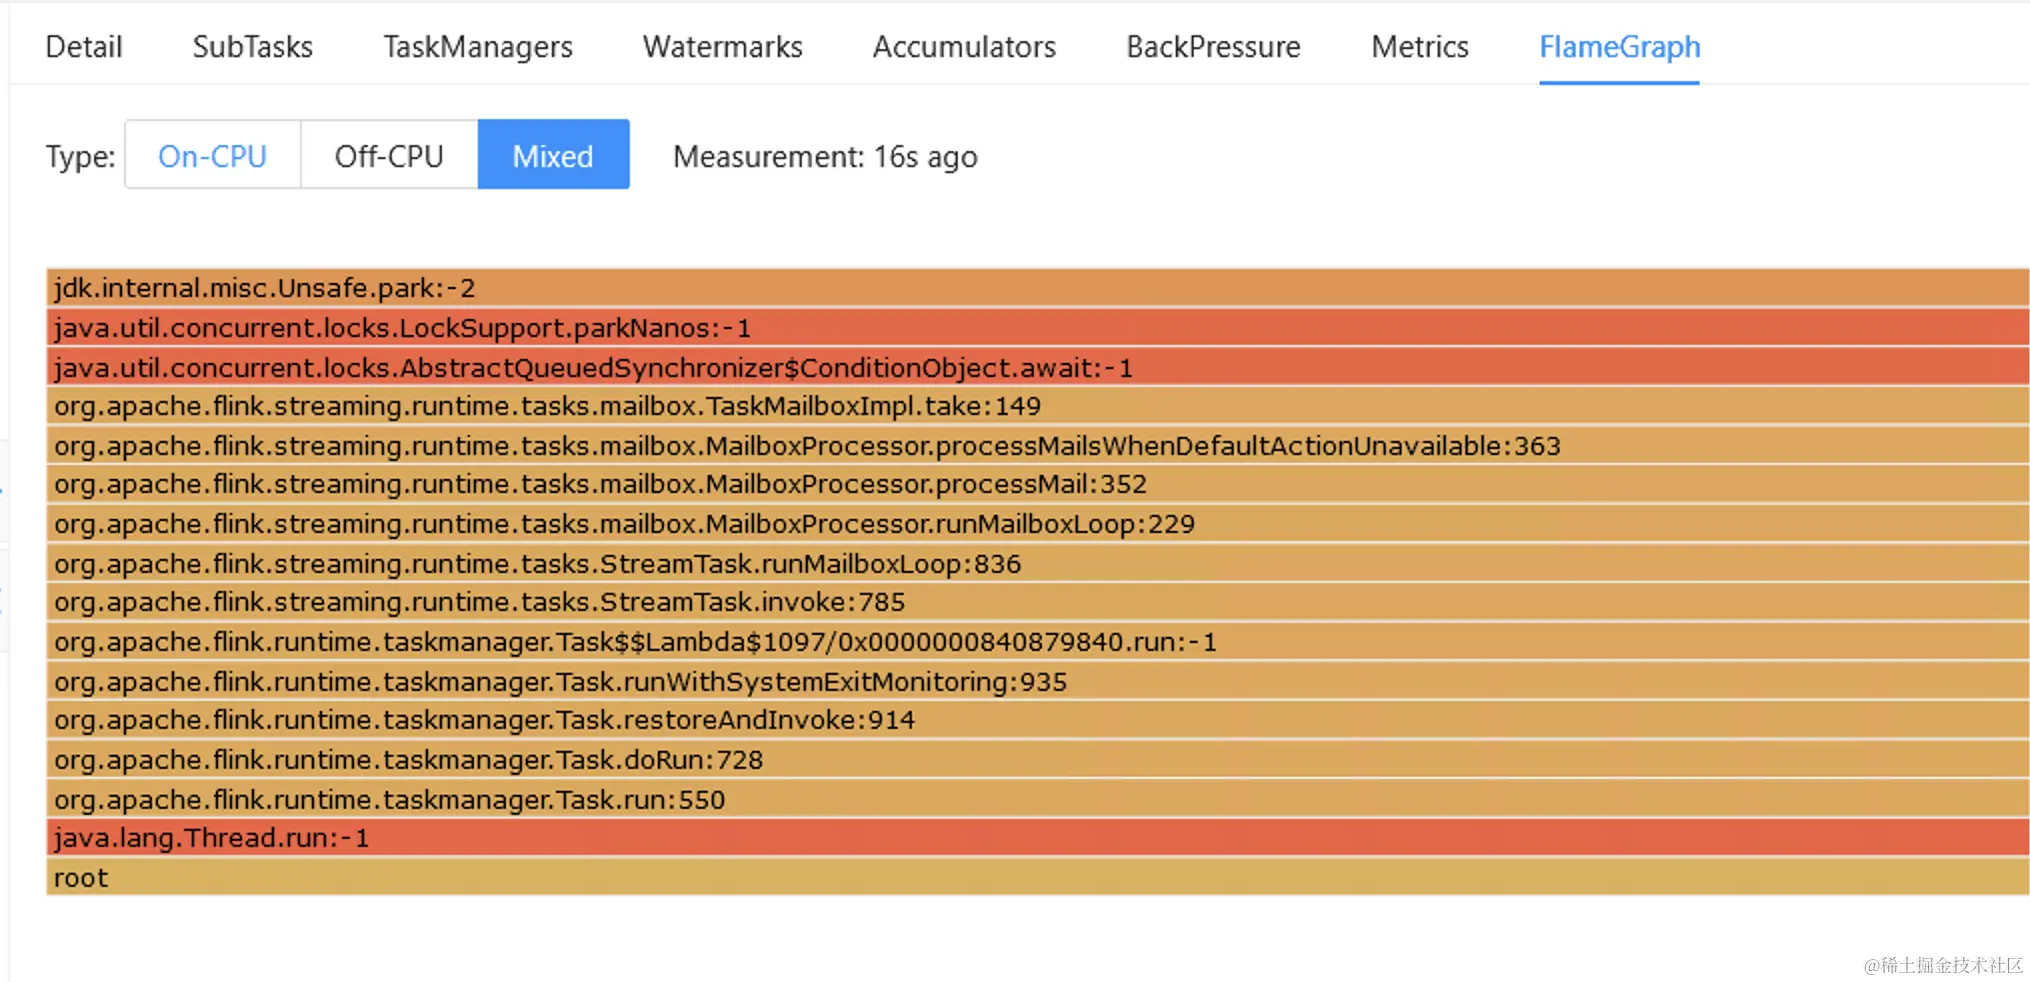Click the root frame bar
2030x982 pixels.
click(x=1037, y=878)
